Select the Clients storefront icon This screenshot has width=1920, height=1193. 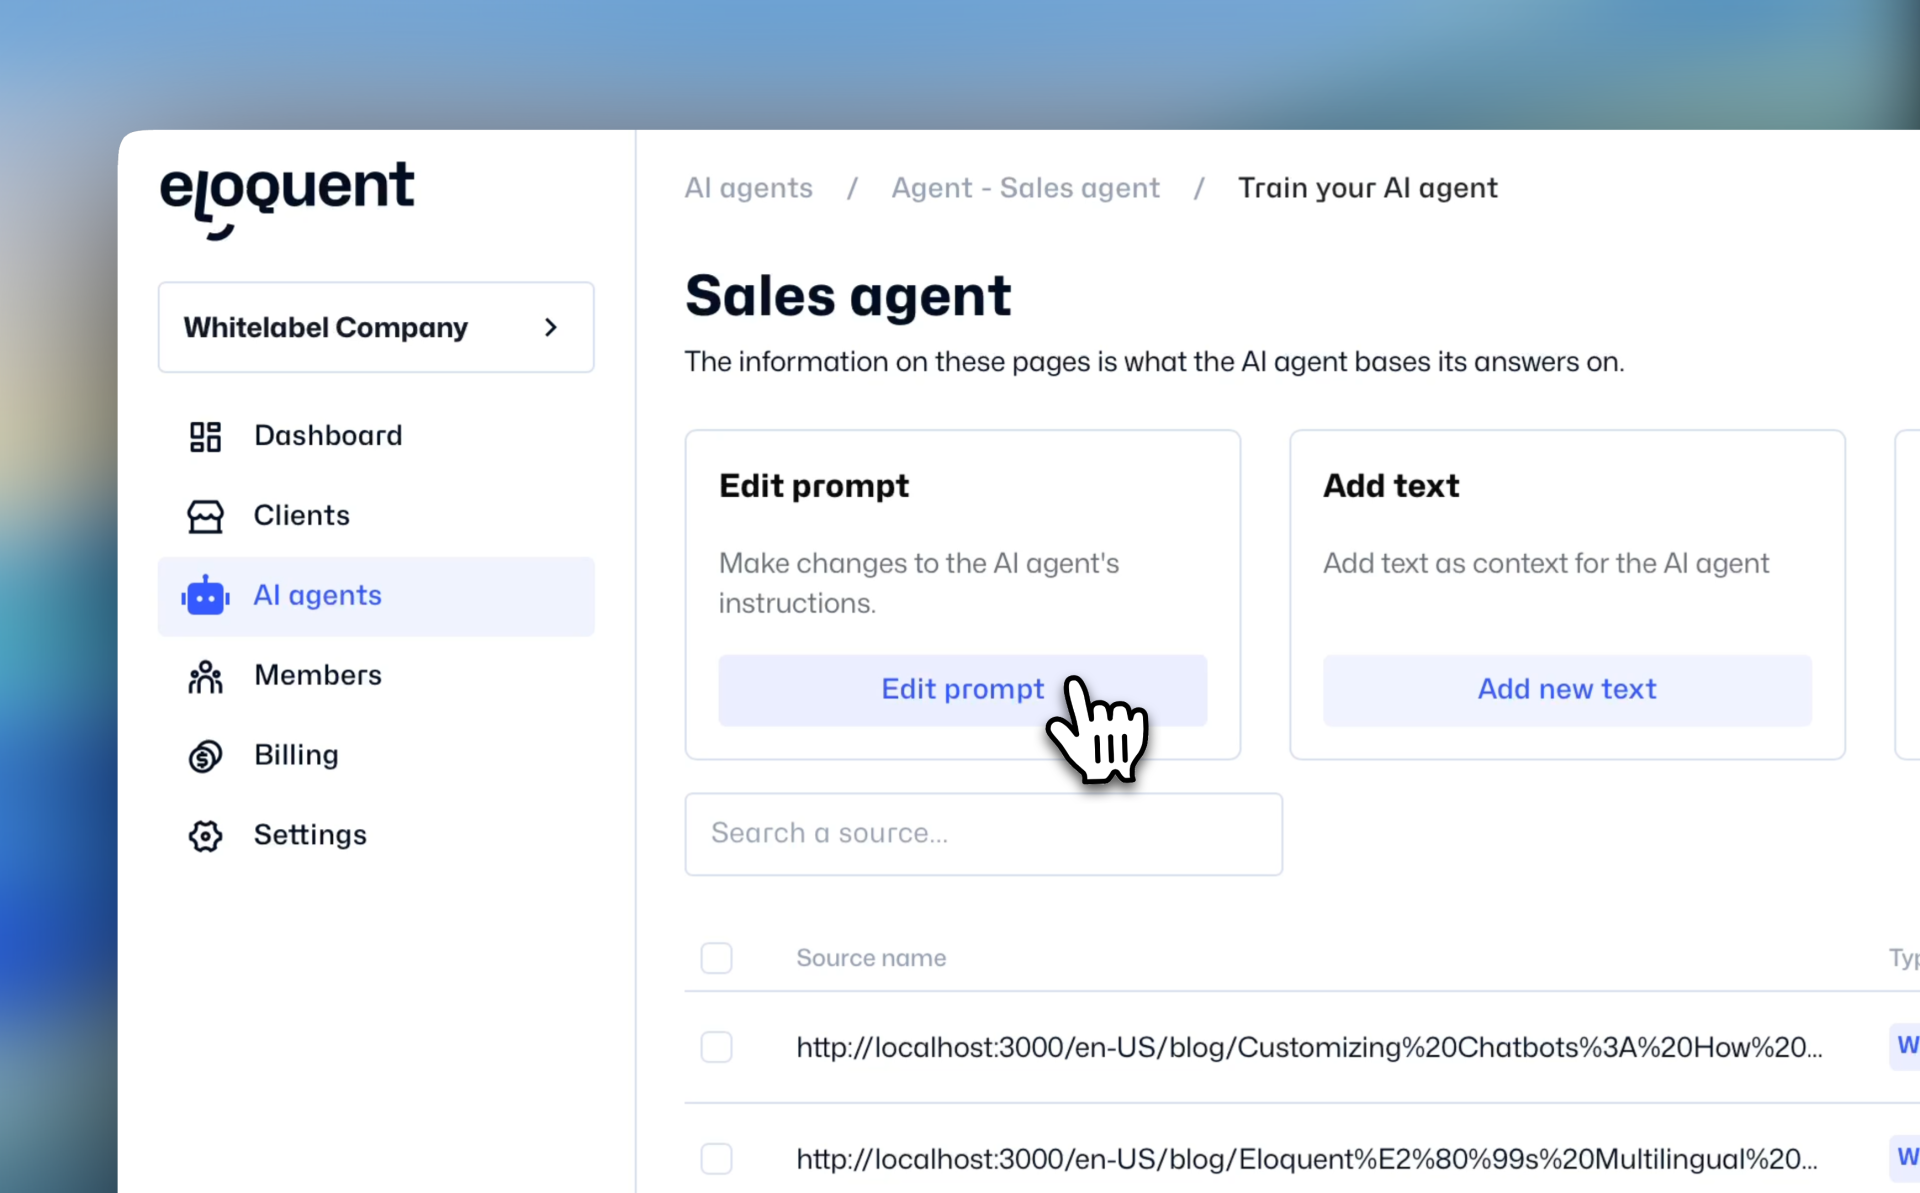(x=204, y=515)
